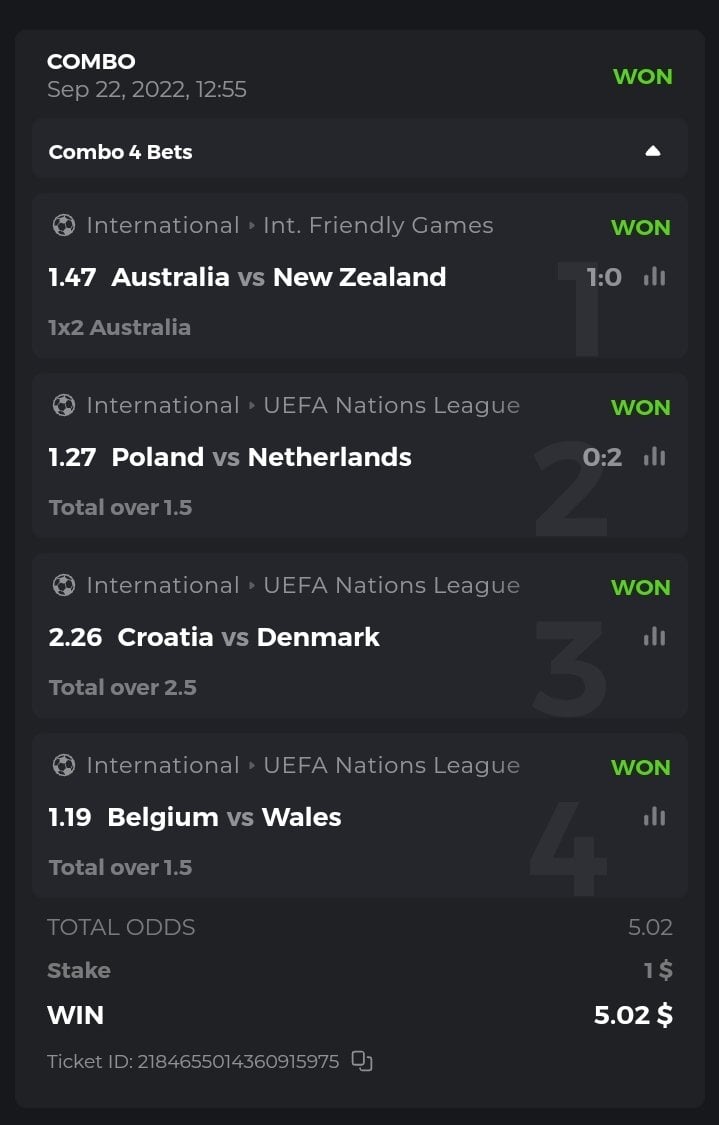Image resolution: width=719 pixels, height=1125 pixels.
Task: Click soccer ball icon above Croatia vs Denmark
Action: 63,585
